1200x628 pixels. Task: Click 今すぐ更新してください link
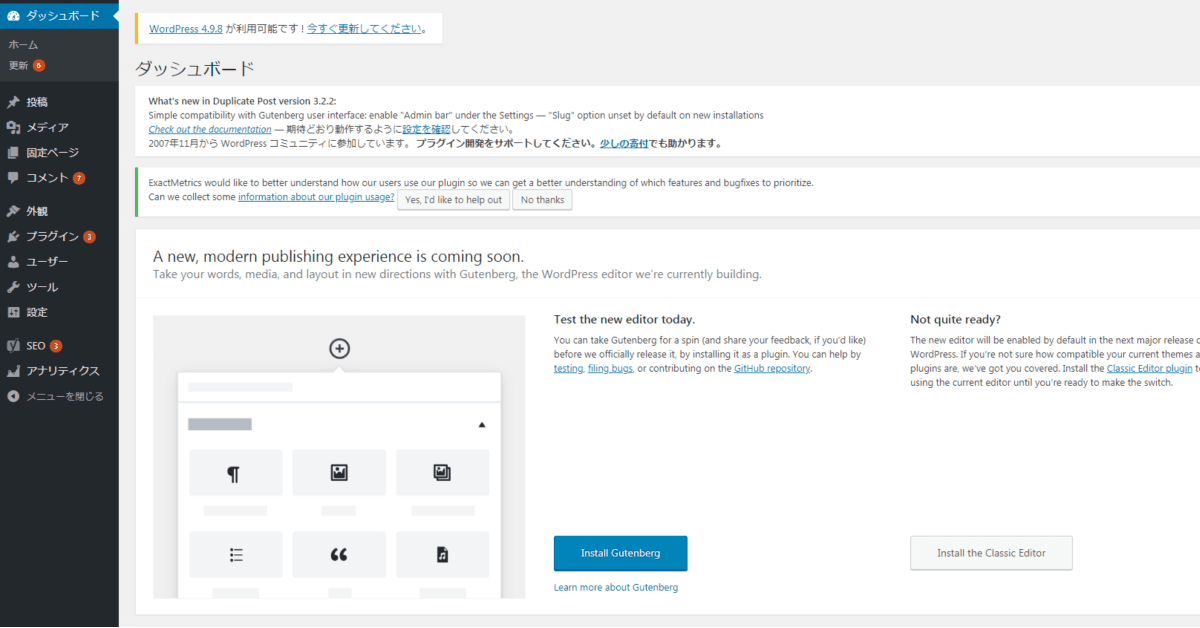(x=364, y=29)
